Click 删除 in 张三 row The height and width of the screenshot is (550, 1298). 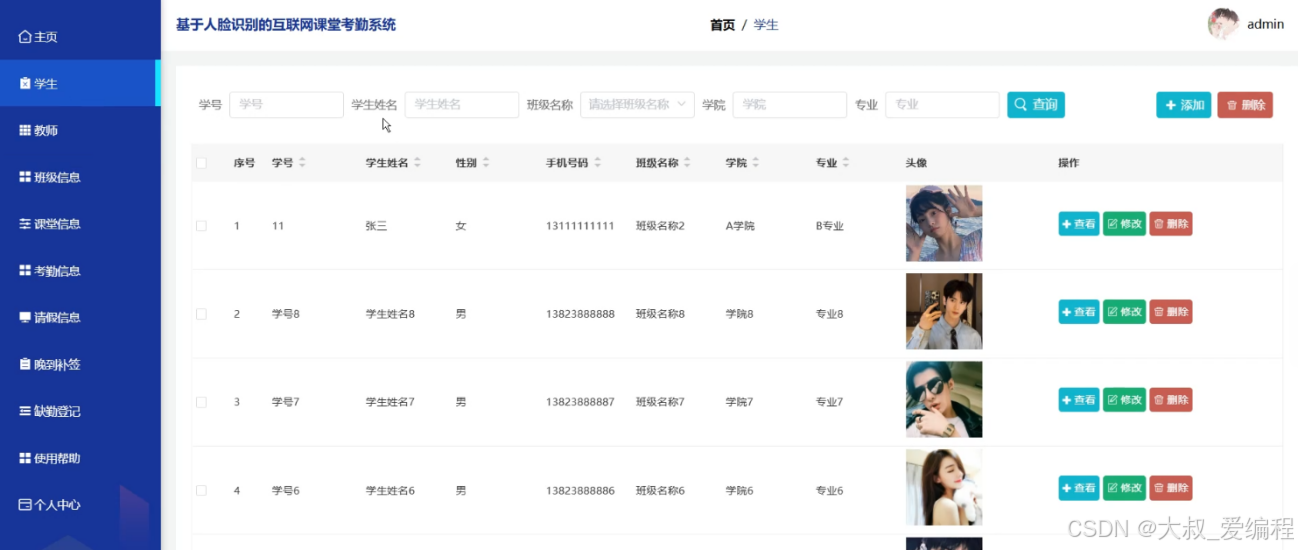tap(1171, 224)
